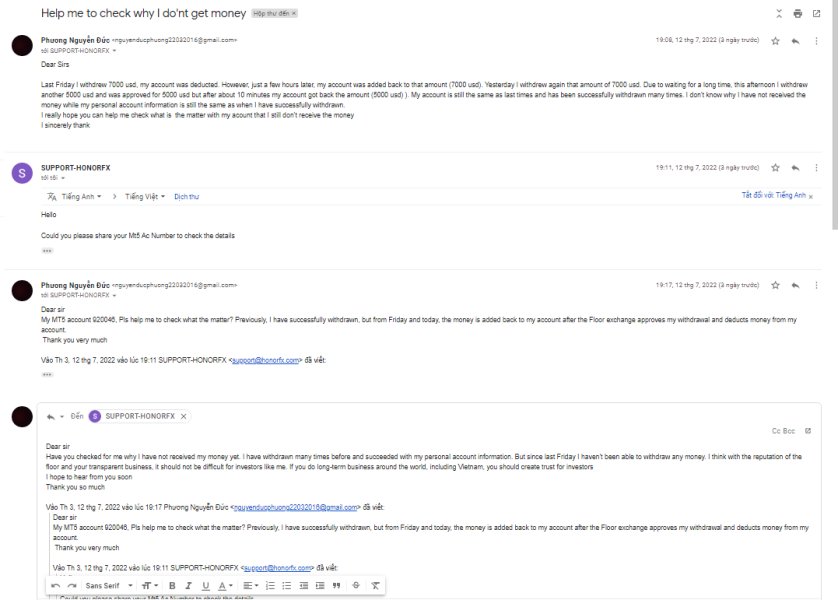Viewport: 838px width, 600px height.
Task: Print the whole email conversation
Action: (x=797, y=13)
